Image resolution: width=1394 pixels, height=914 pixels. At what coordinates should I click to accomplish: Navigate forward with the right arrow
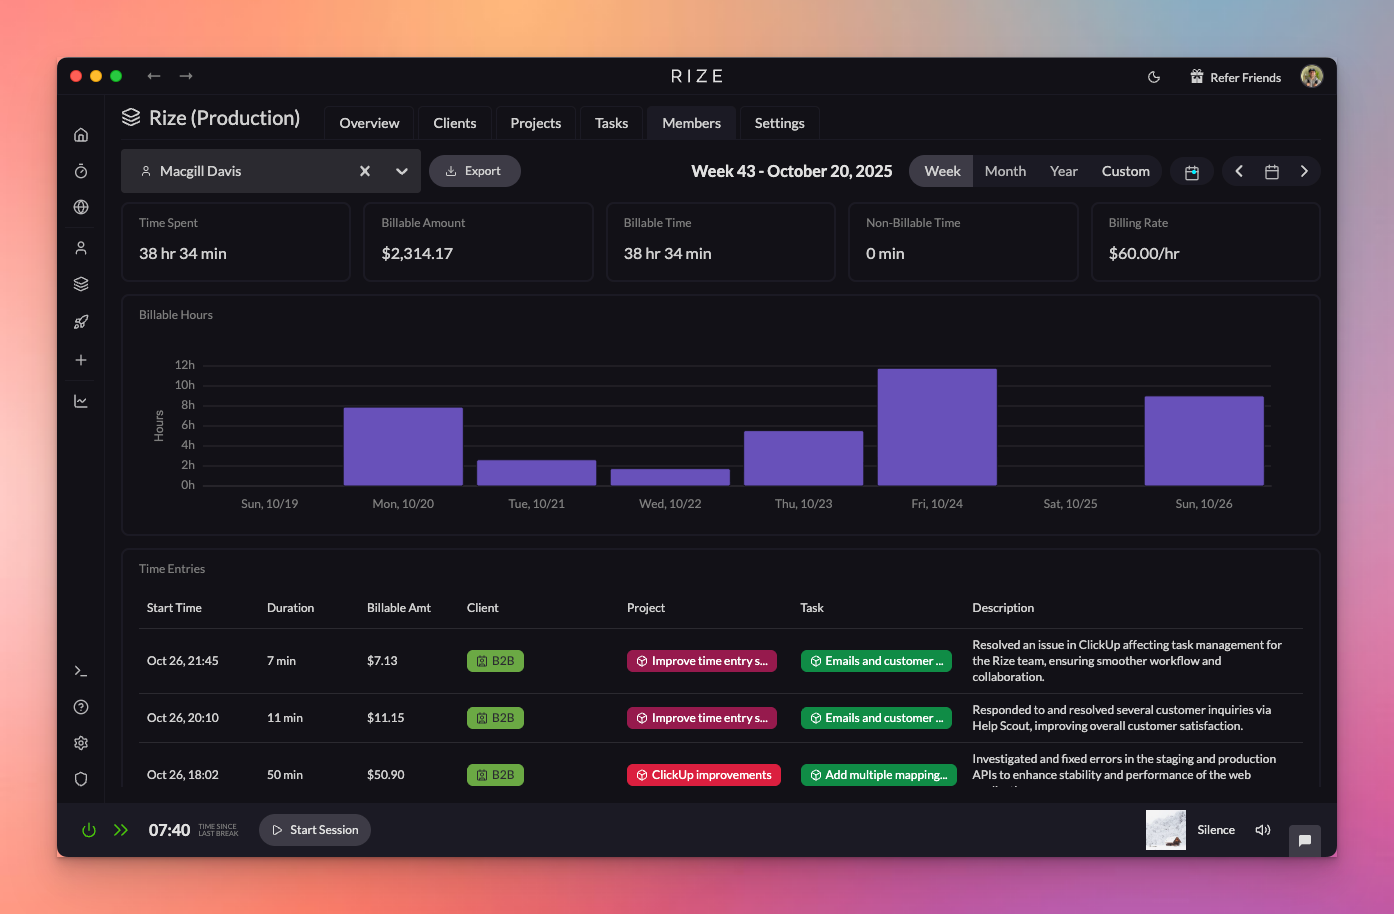coord(186,76)
